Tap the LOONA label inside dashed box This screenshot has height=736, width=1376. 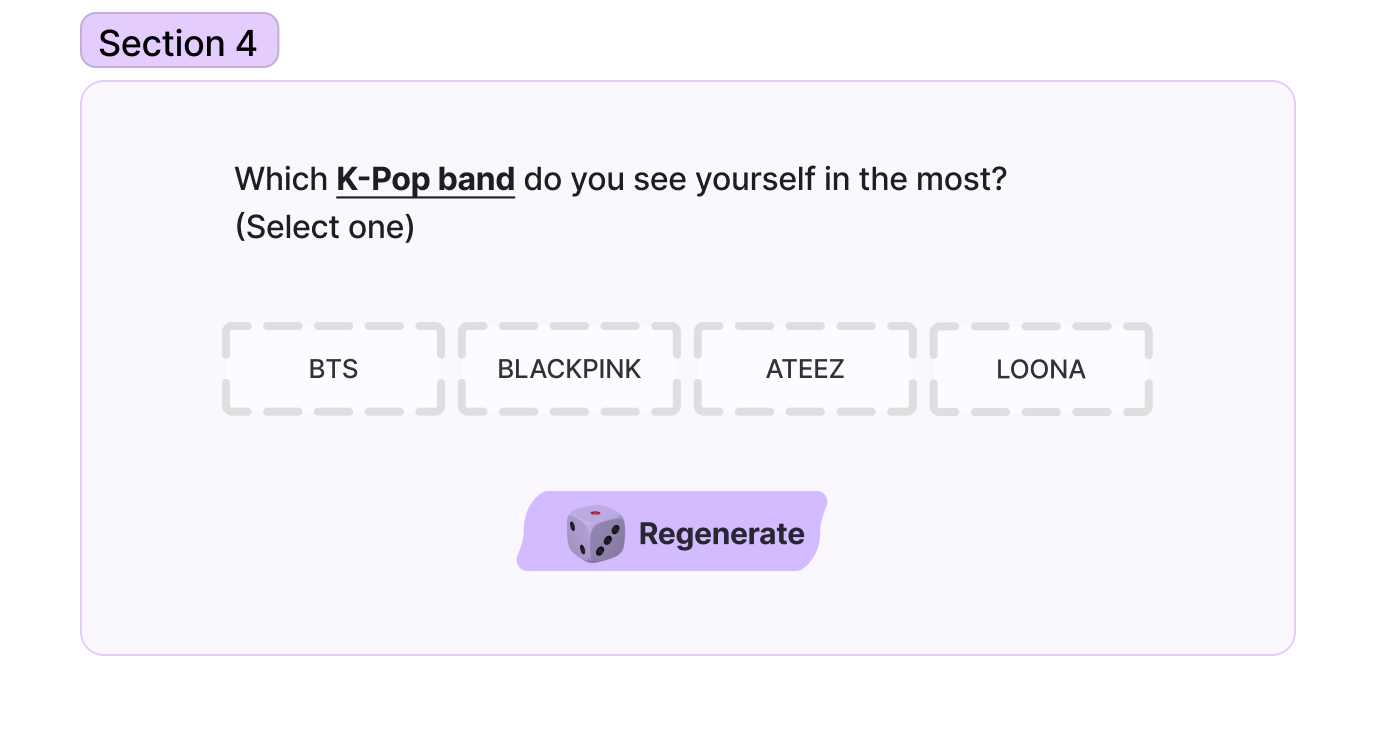click(x=1041, y=369)
